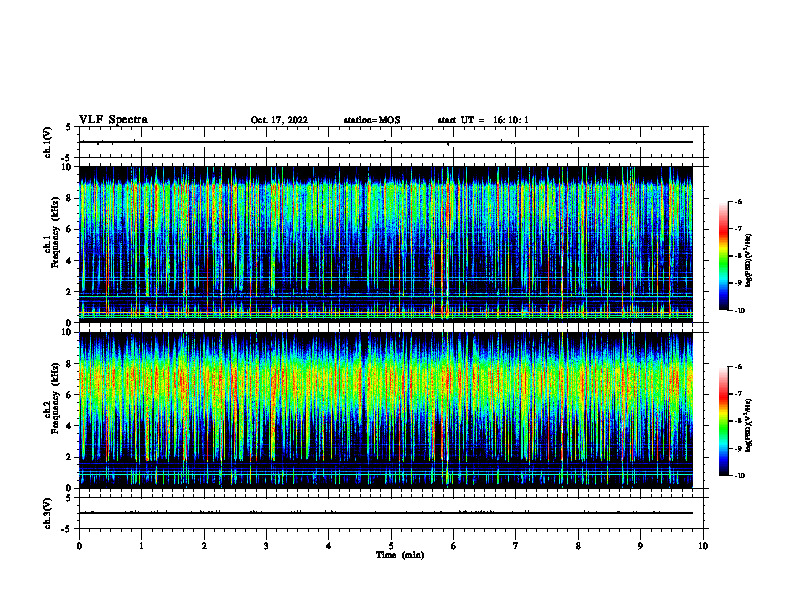Viewport: 792px width, 612px height.
Task: Click the "3" tick on the time axis
Action: [266, 546]
